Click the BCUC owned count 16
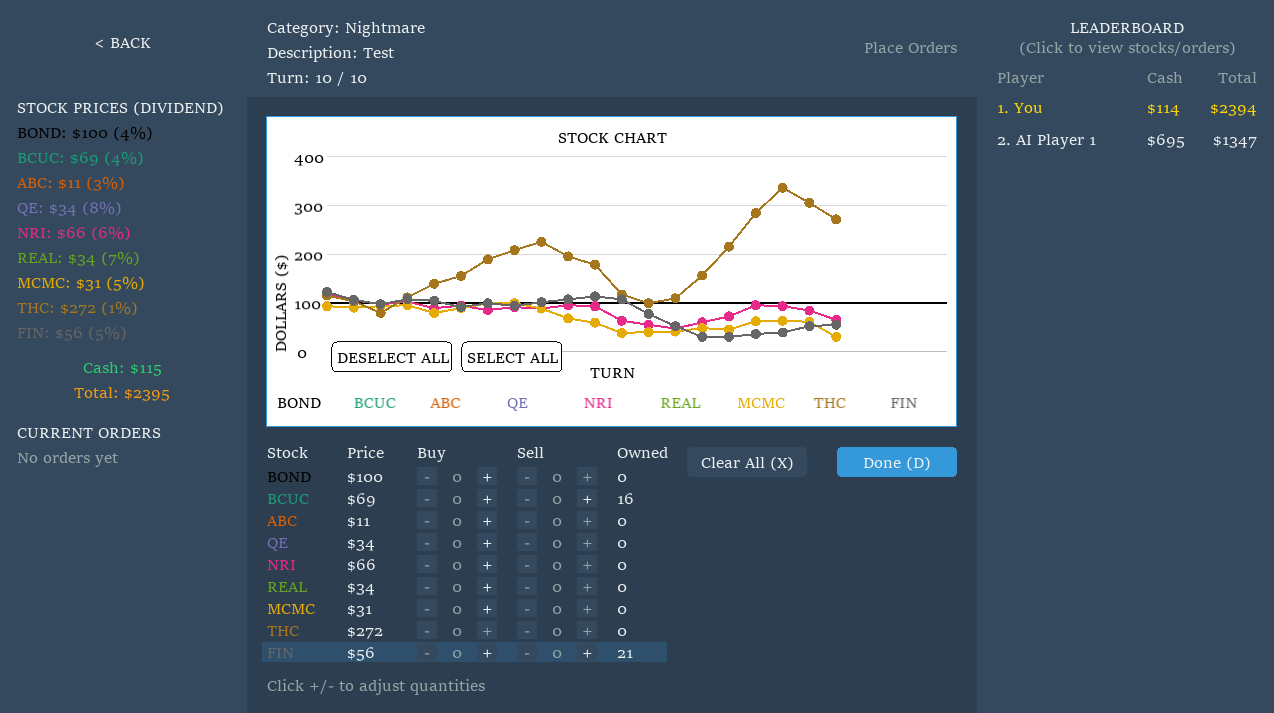Image resolution: width=1274 pixels, height=713 pixels. pos(626,499)
